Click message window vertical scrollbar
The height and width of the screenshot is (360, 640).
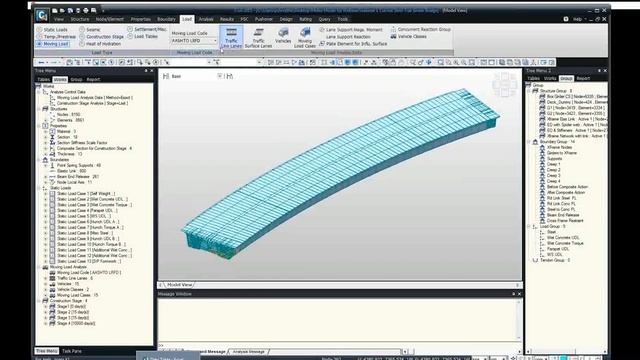[x=519, y=320]
